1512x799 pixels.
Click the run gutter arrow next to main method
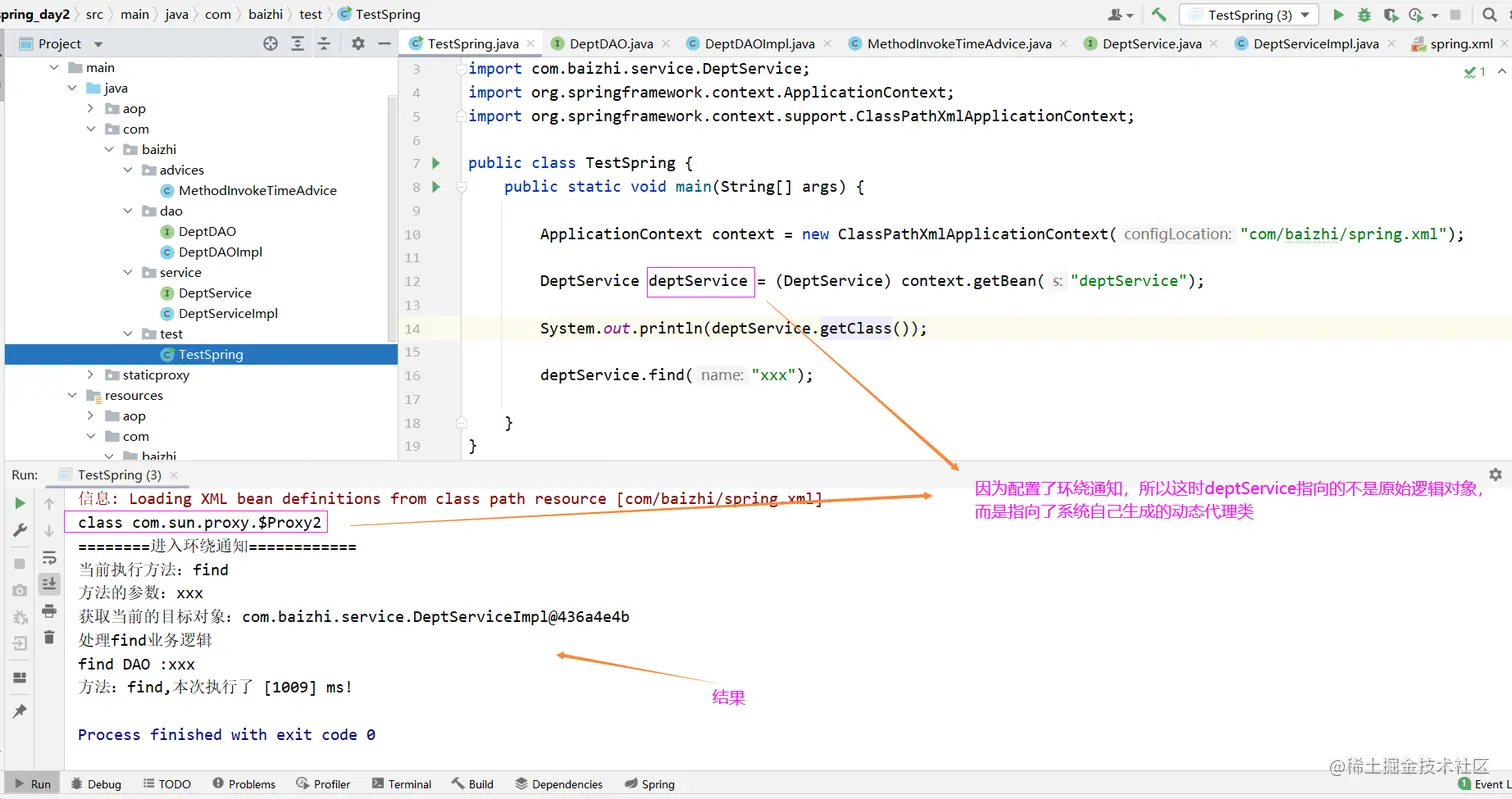435,186
